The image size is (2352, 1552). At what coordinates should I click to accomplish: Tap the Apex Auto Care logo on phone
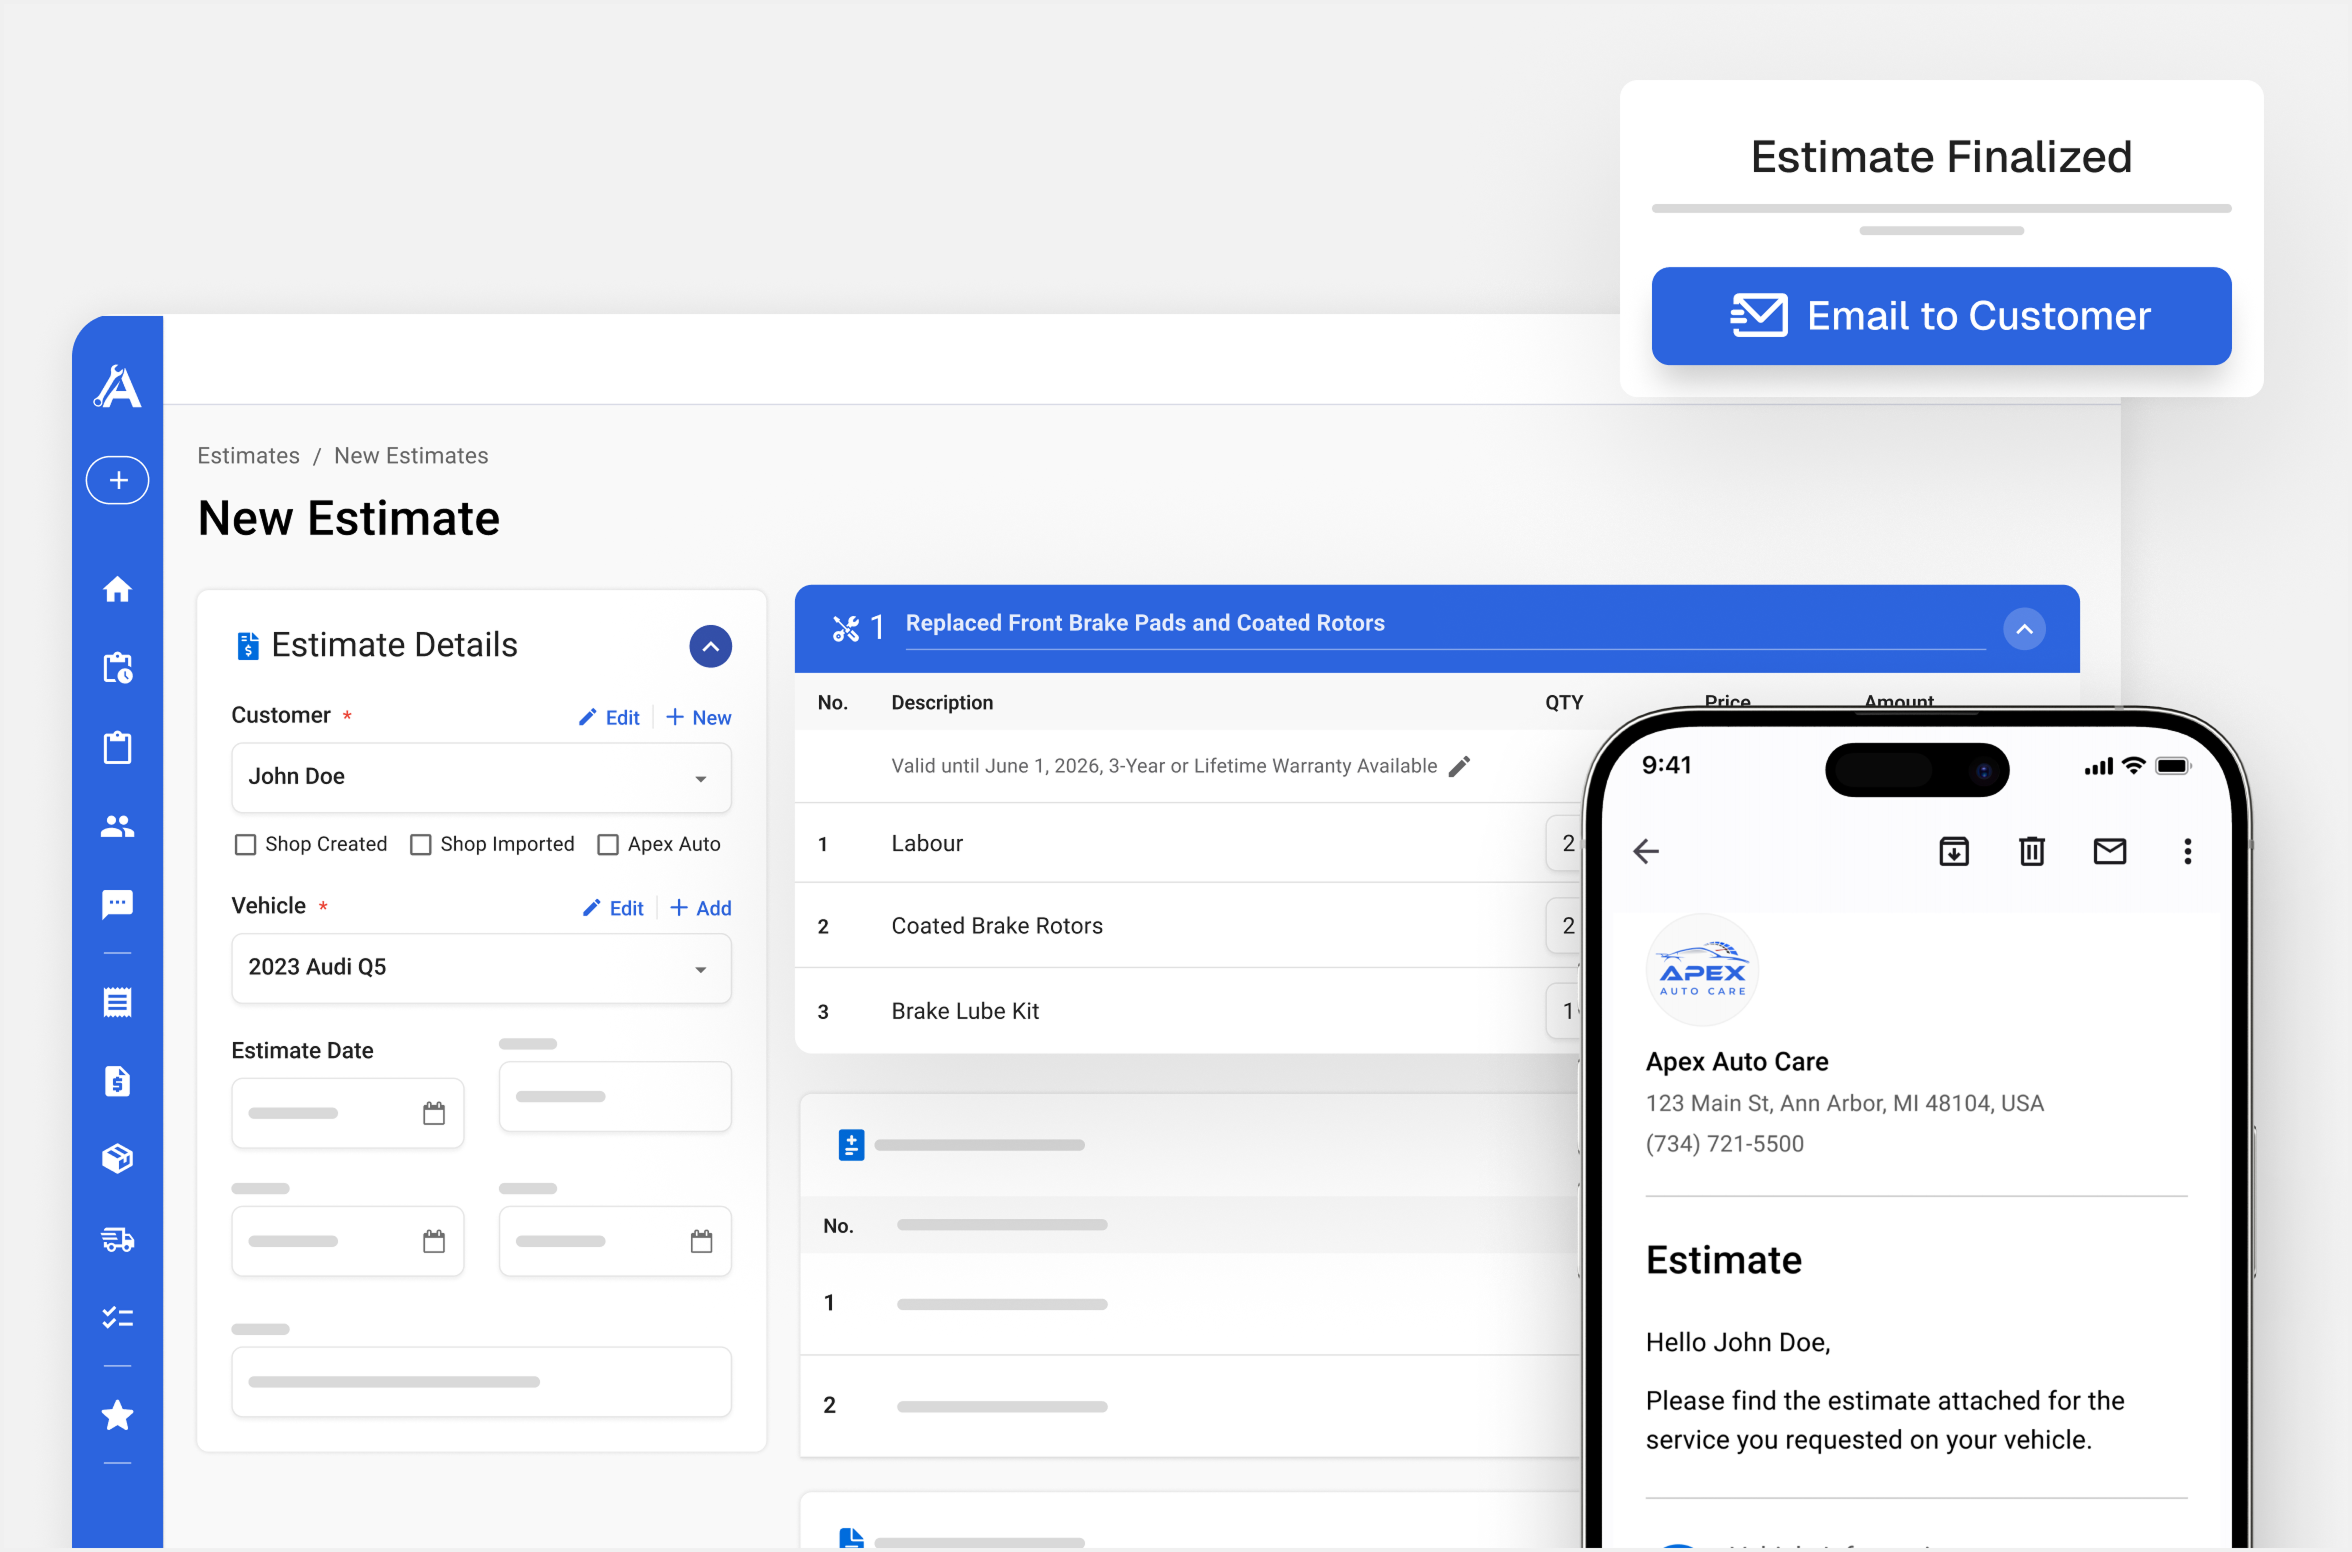coord(1702,970)
